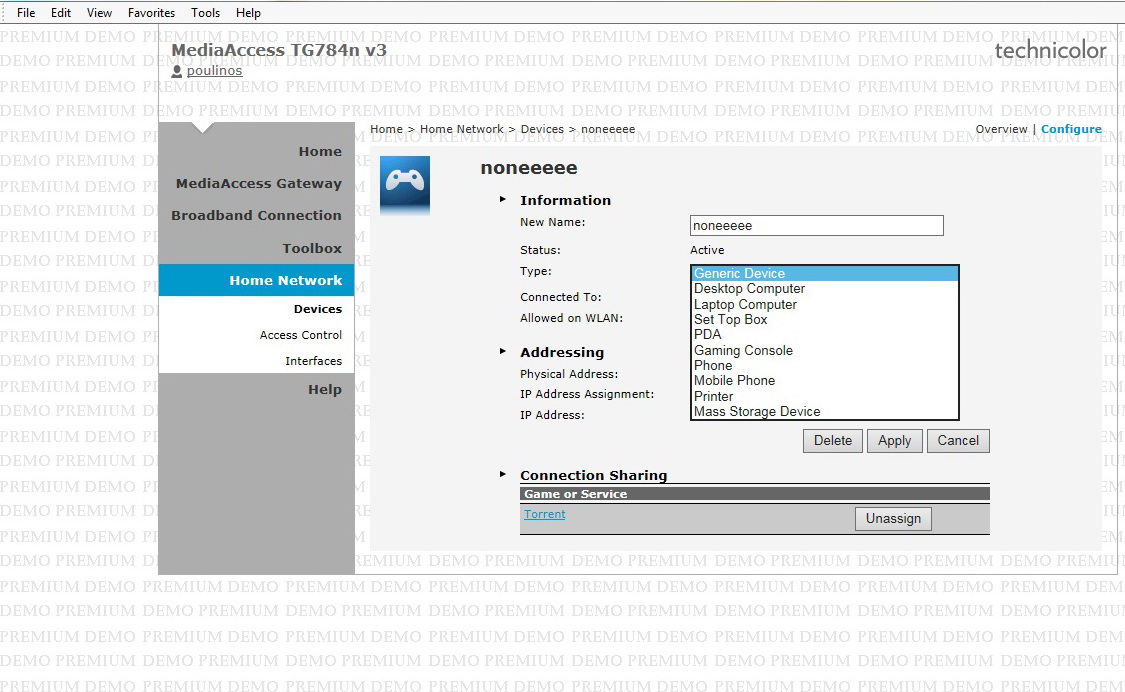Select Gaming Console device type
The image size is (1125, 692).
[x=824, y=350]
